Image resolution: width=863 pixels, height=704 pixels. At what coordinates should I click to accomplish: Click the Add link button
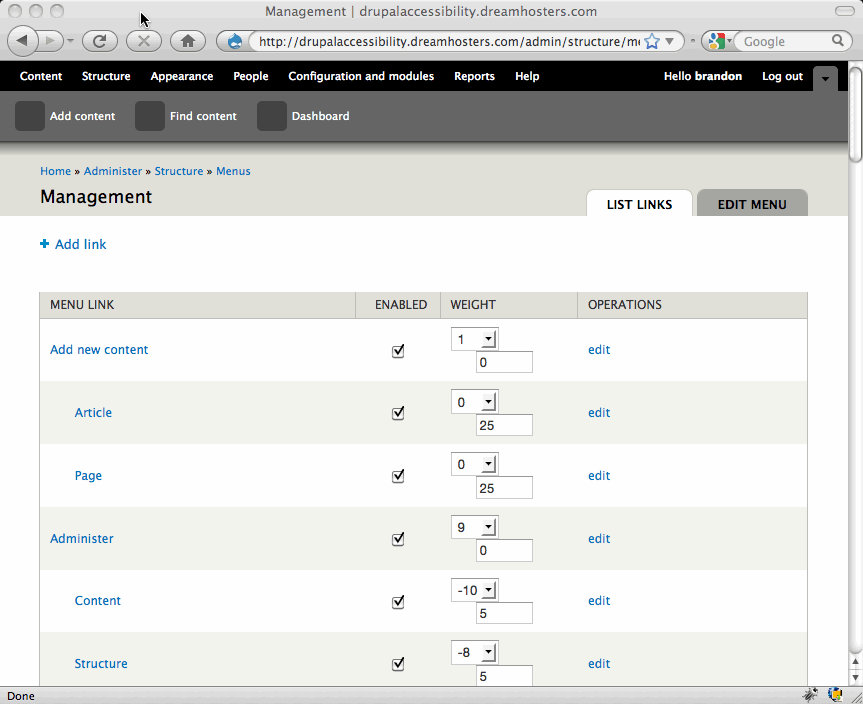pos(73,244)
